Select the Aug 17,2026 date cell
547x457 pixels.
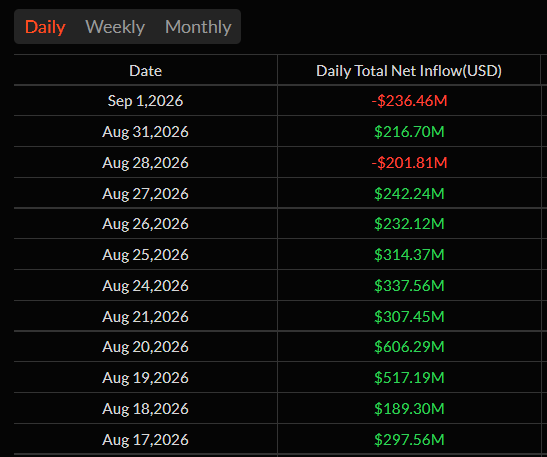point(145,440)
